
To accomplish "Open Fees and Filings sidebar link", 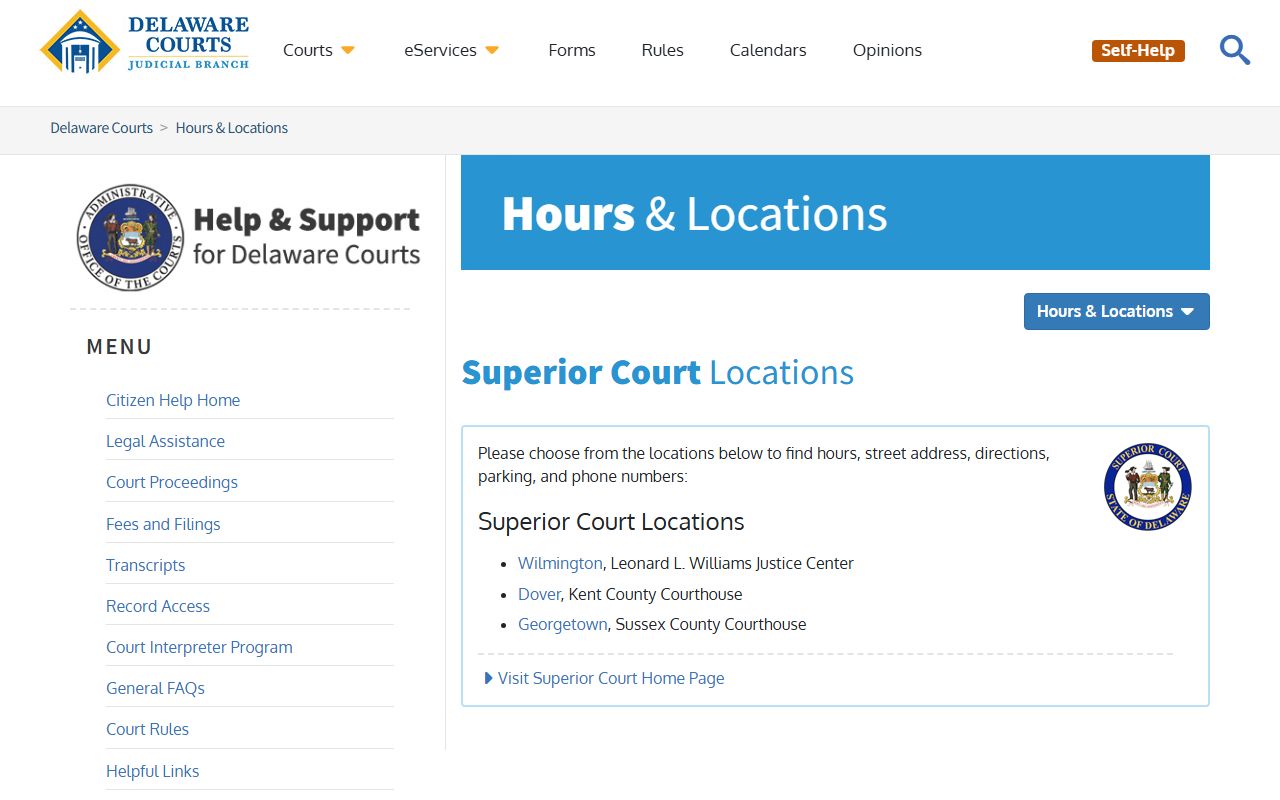I will [163, 524].
